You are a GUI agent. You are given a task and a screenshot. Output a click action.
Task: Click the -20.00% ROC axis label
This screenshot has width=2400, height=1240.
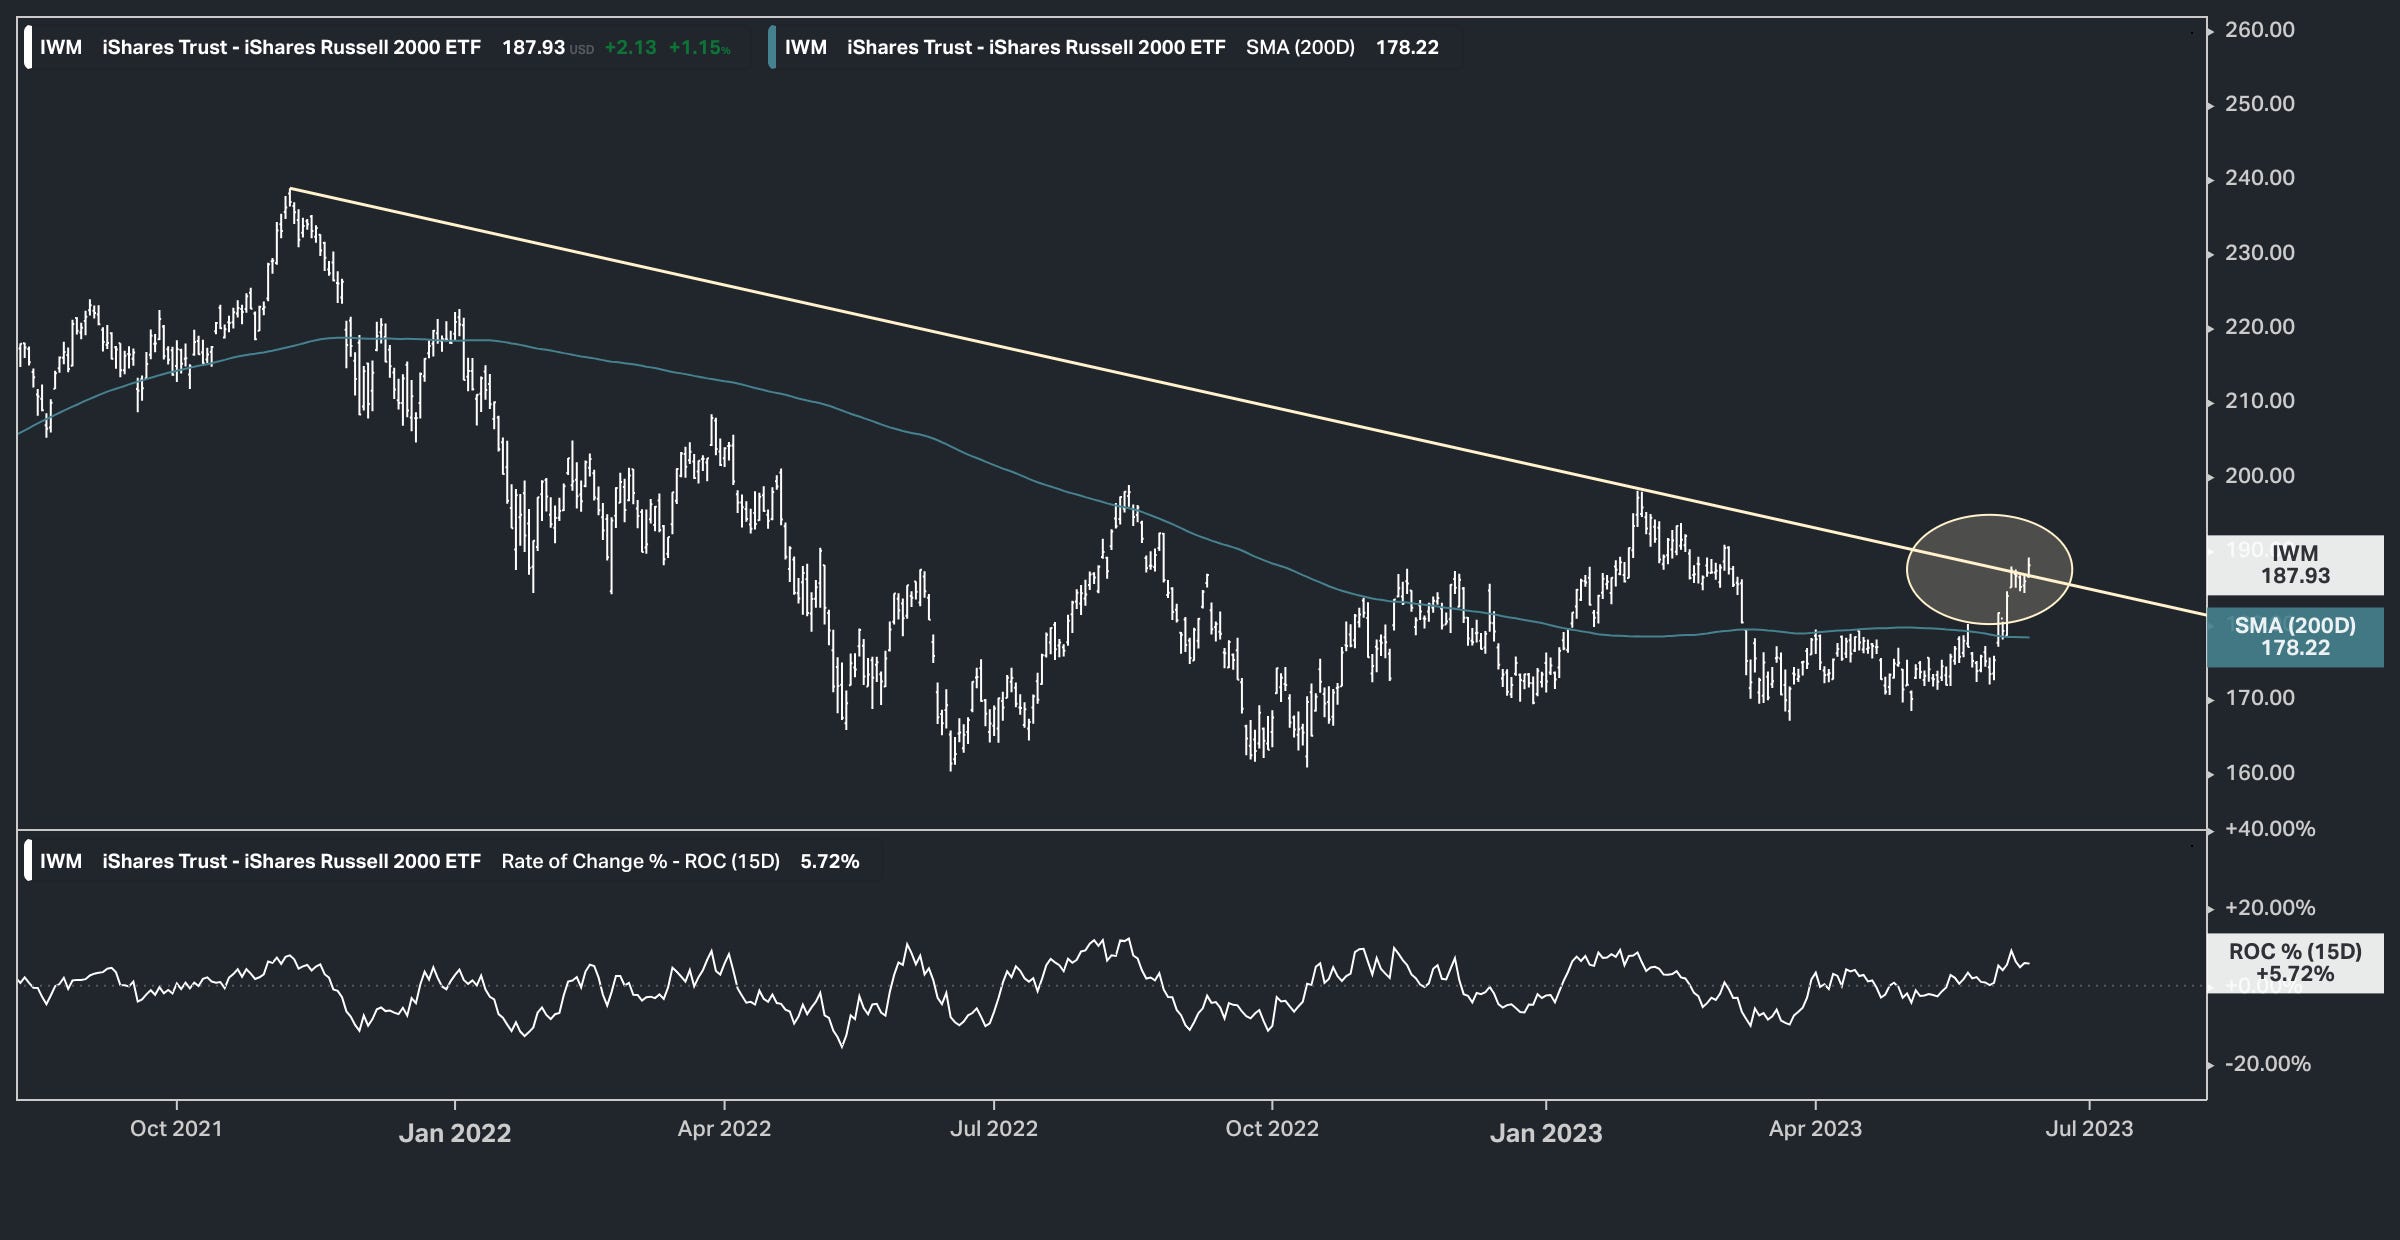pos(2267,1064)
